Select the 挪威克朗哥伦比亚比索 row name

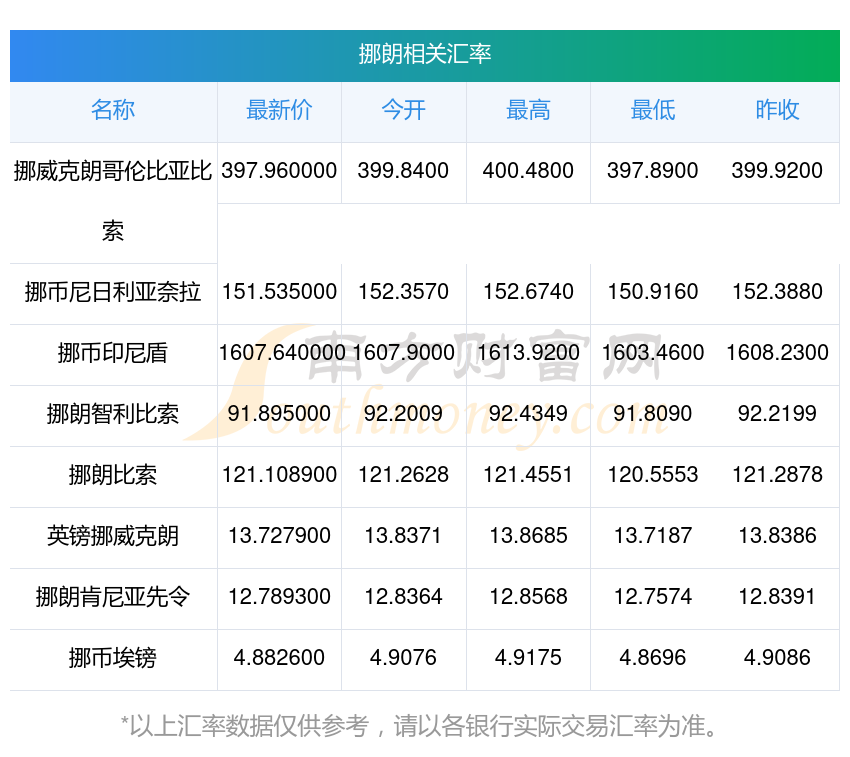pos(113,201)
